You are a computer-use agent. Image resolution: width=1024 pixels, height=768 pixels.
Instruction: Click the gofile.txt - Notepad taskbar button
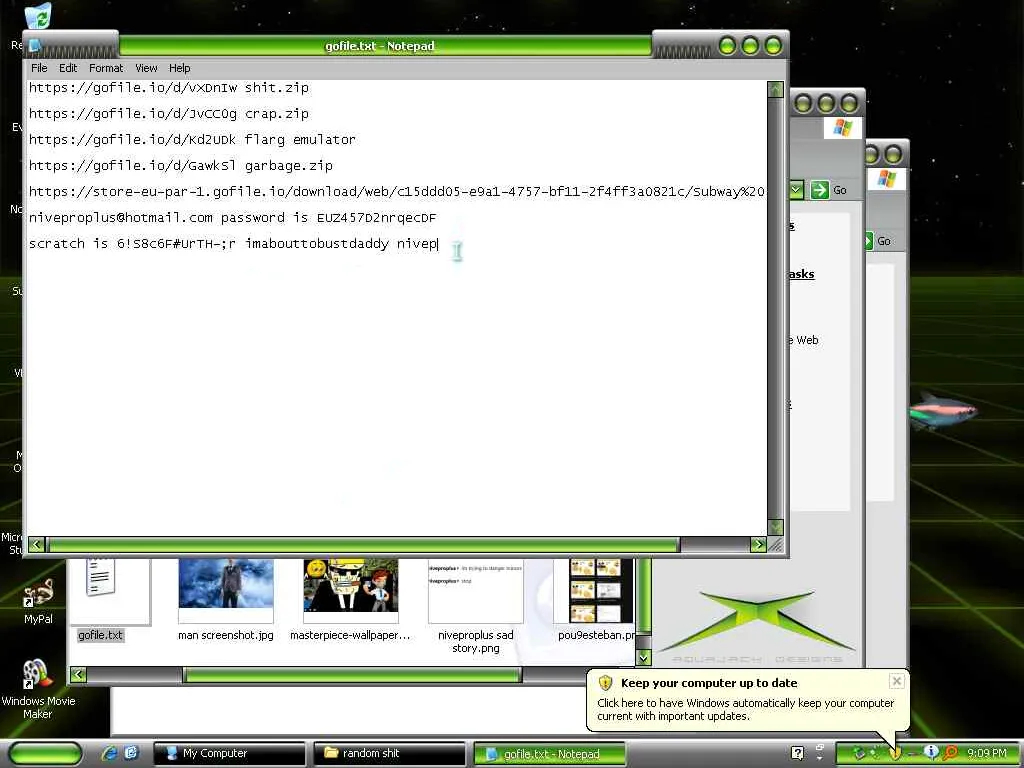549,754
